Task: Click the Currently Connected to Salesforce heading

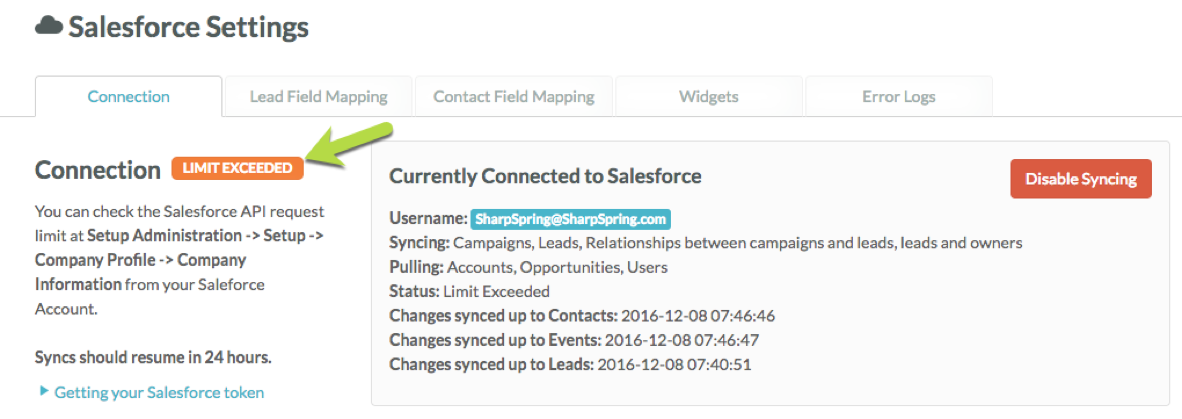Action: pos(545,176)
